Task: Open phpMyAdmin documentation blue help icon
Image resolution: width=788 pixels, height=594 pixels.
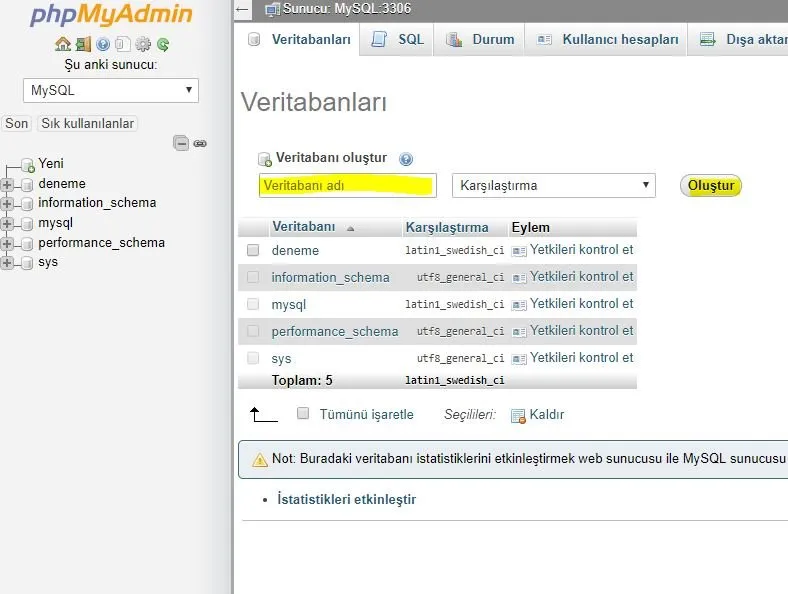Action: (103, 44)
